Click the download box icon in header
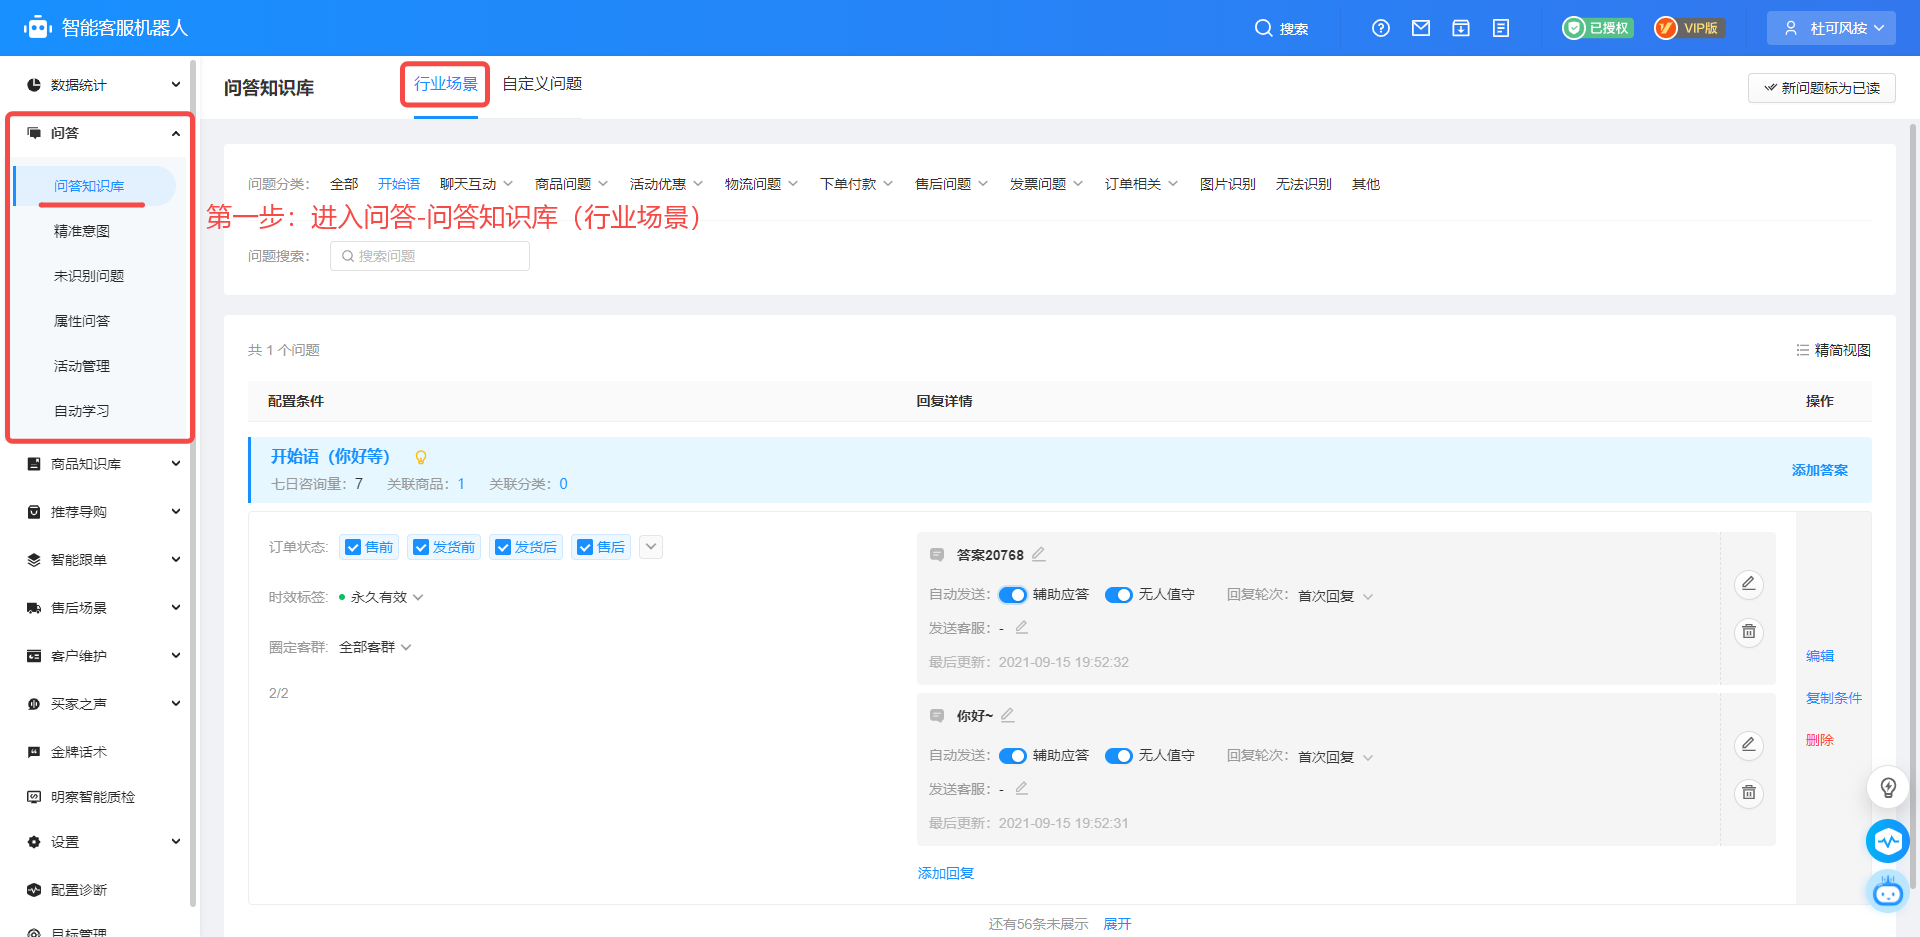This screenshot has width=1920, height=937. point(1461,28)
